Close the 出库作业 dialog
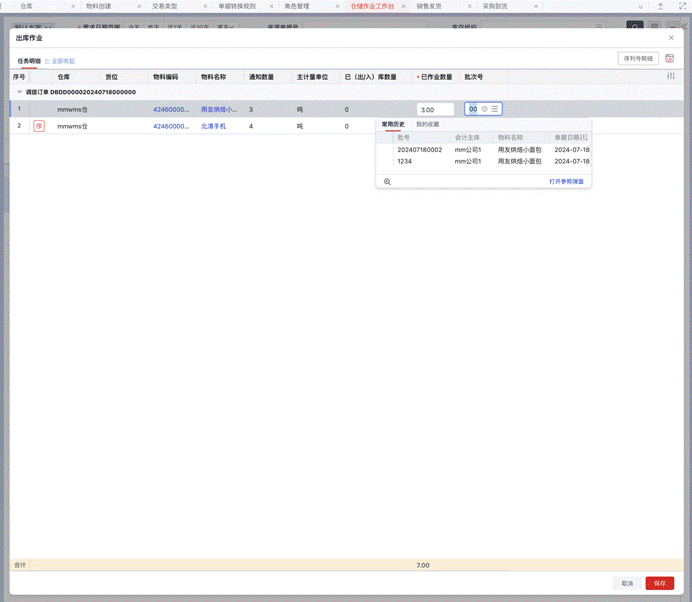 pos(671,38)
